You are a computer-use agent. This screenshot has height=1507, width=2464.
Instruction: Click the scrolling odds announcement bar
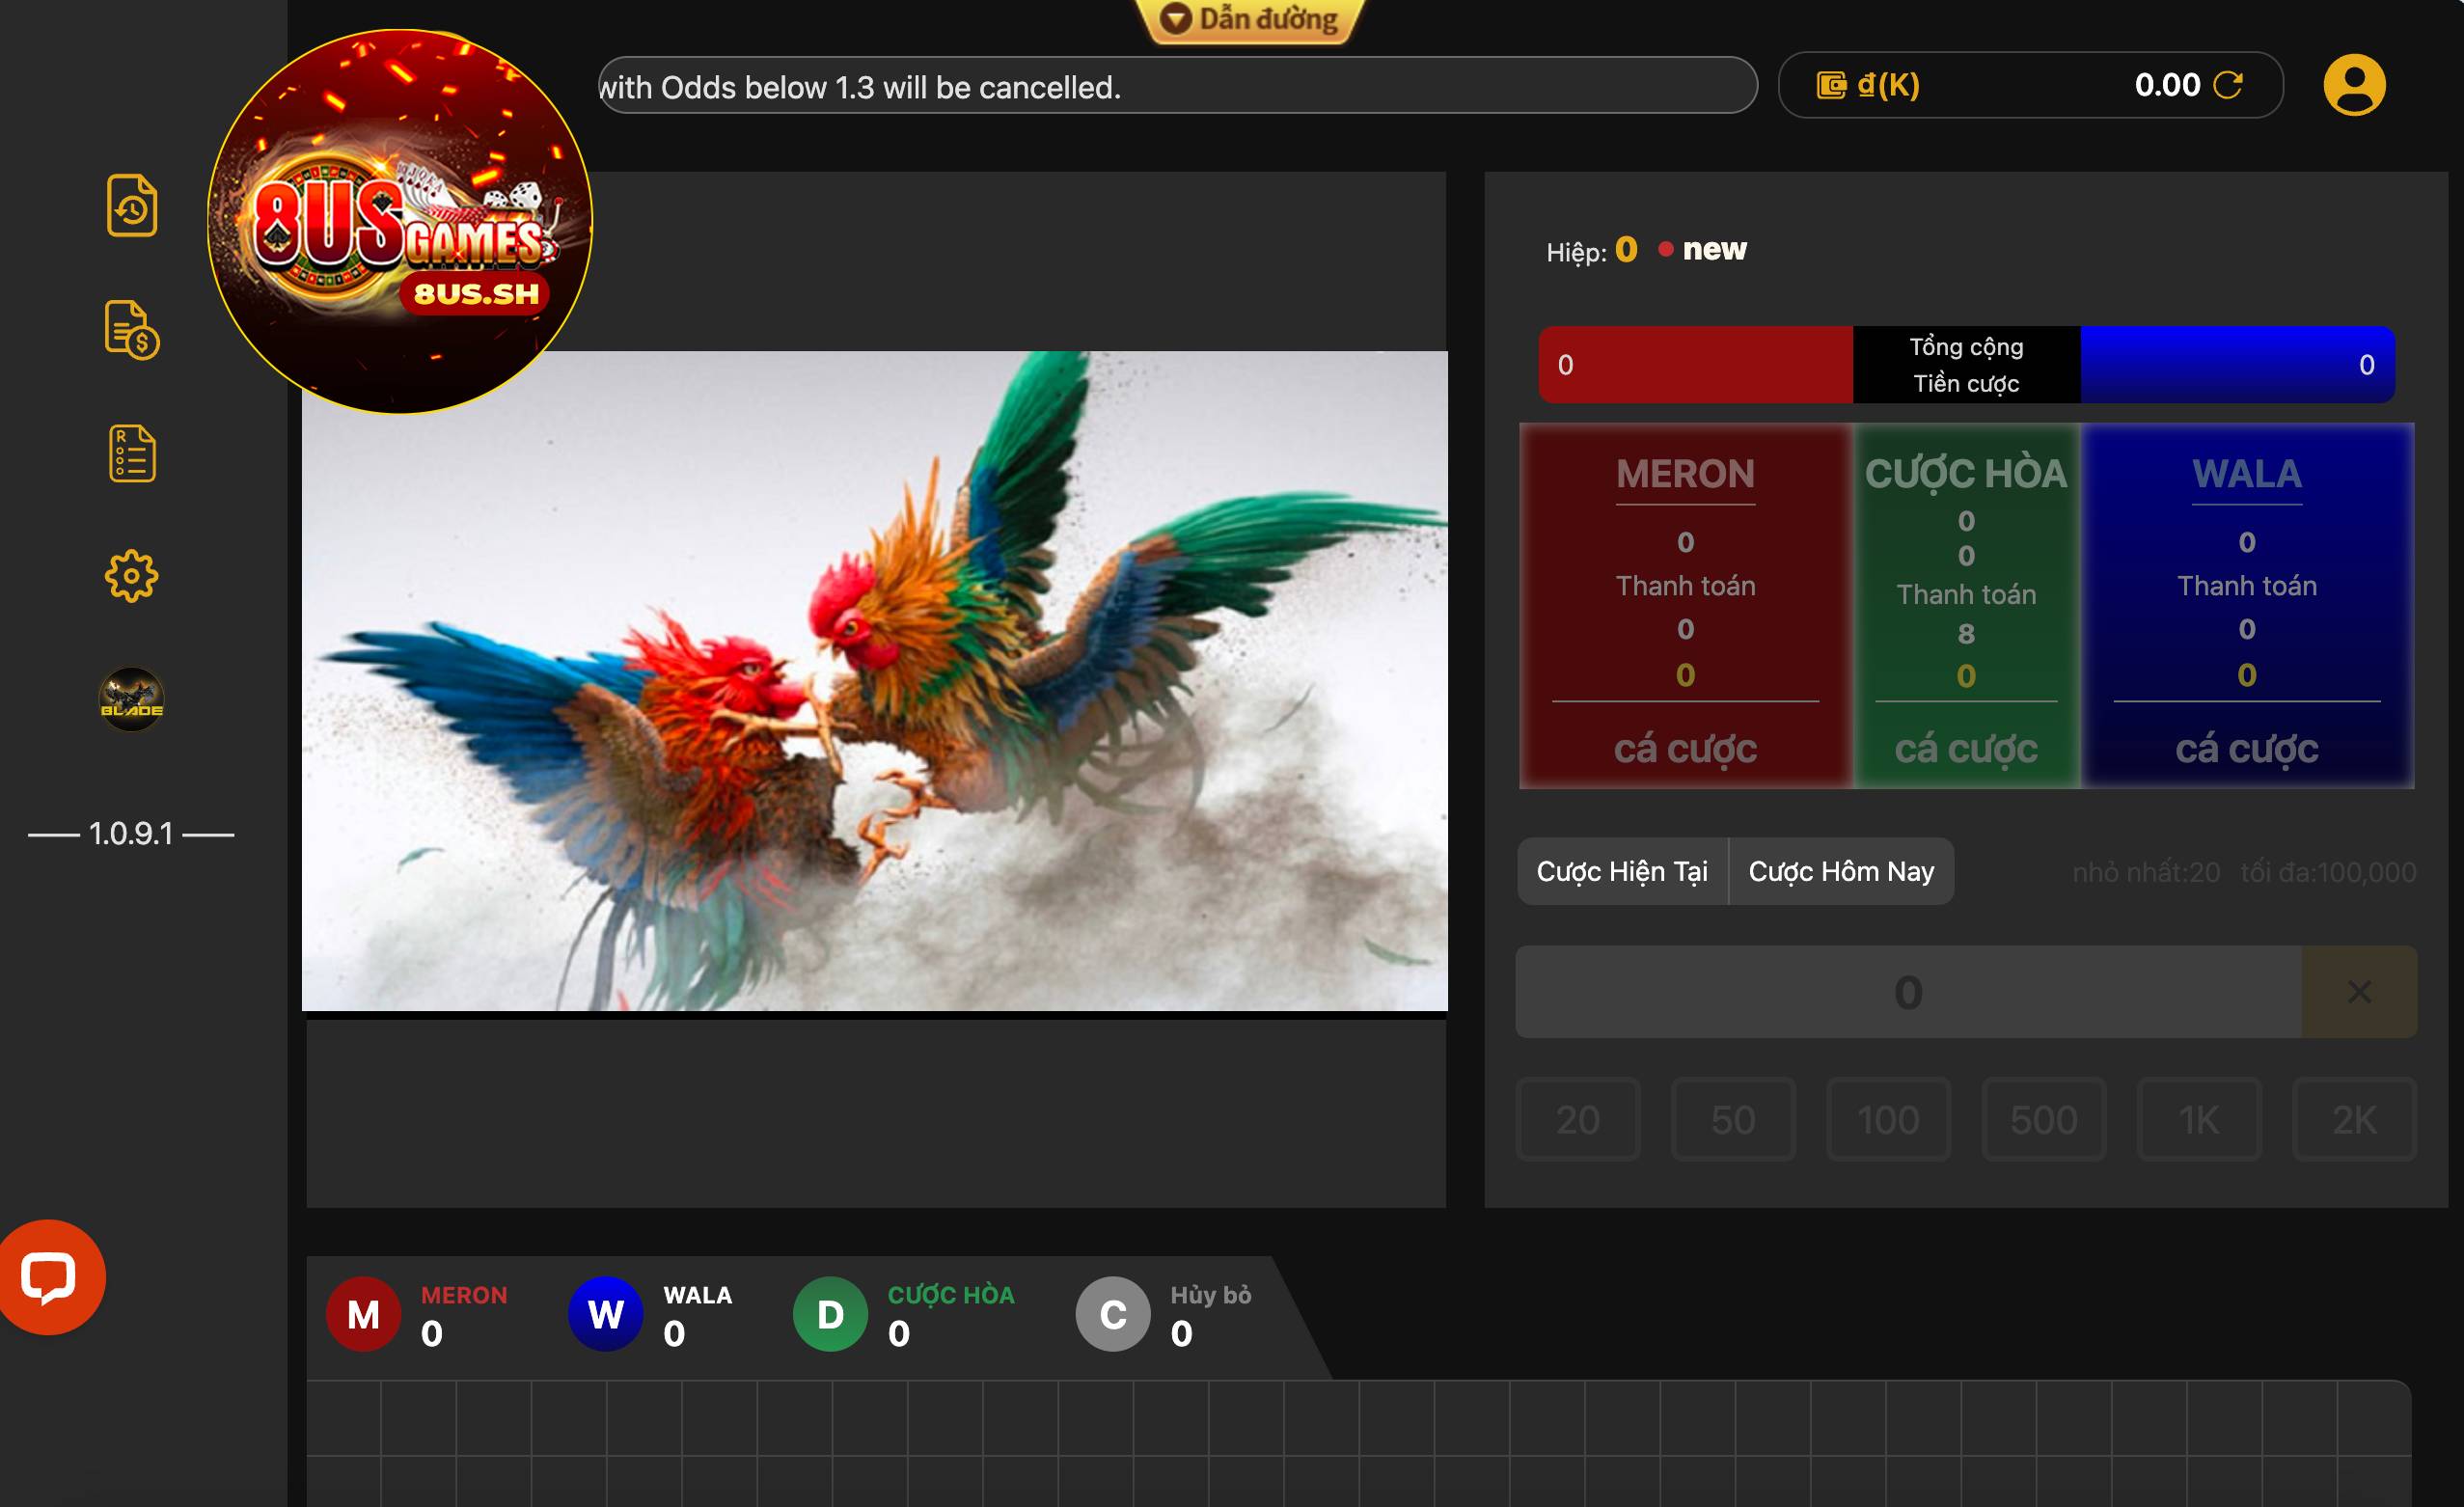point(1177,86)
